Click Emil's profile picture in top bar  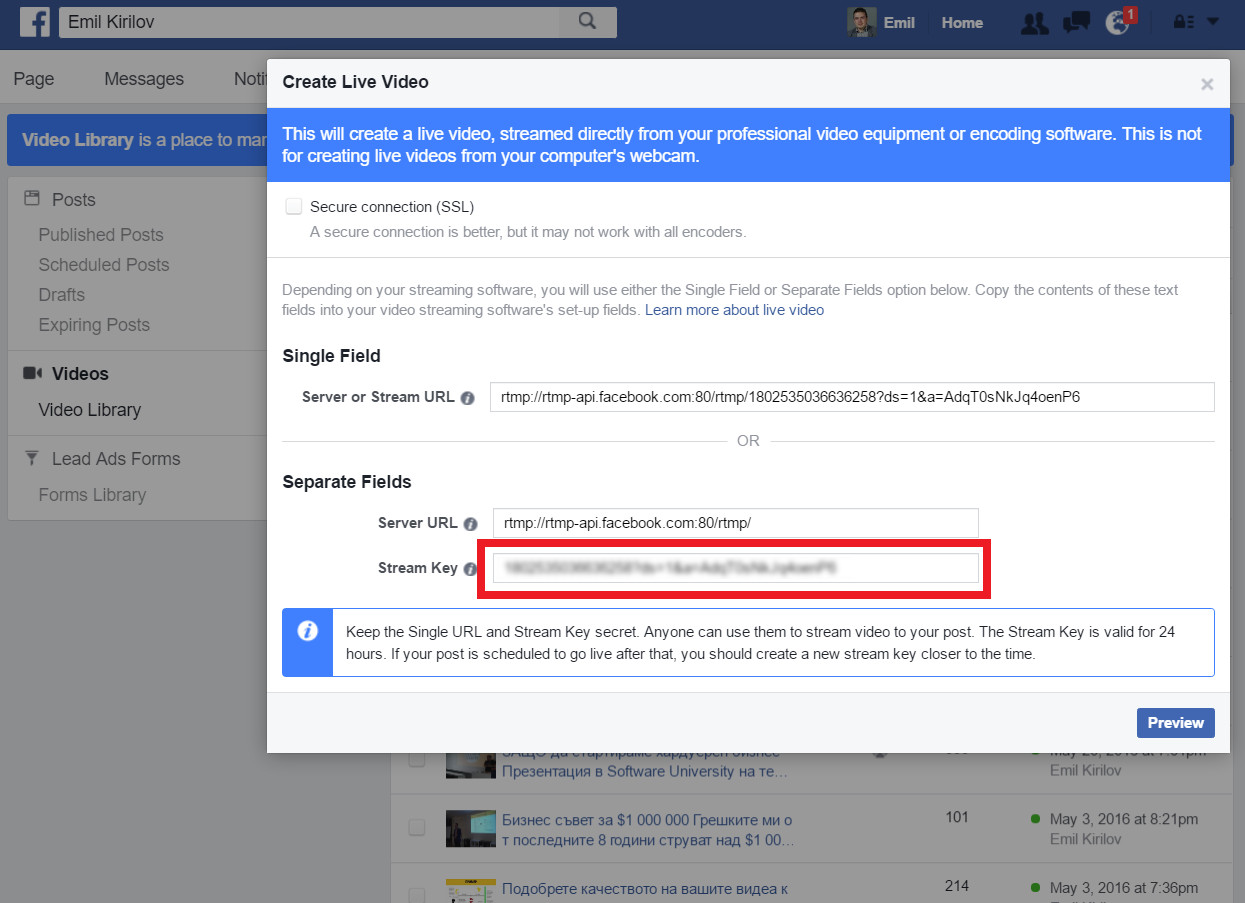click(862, 22)
